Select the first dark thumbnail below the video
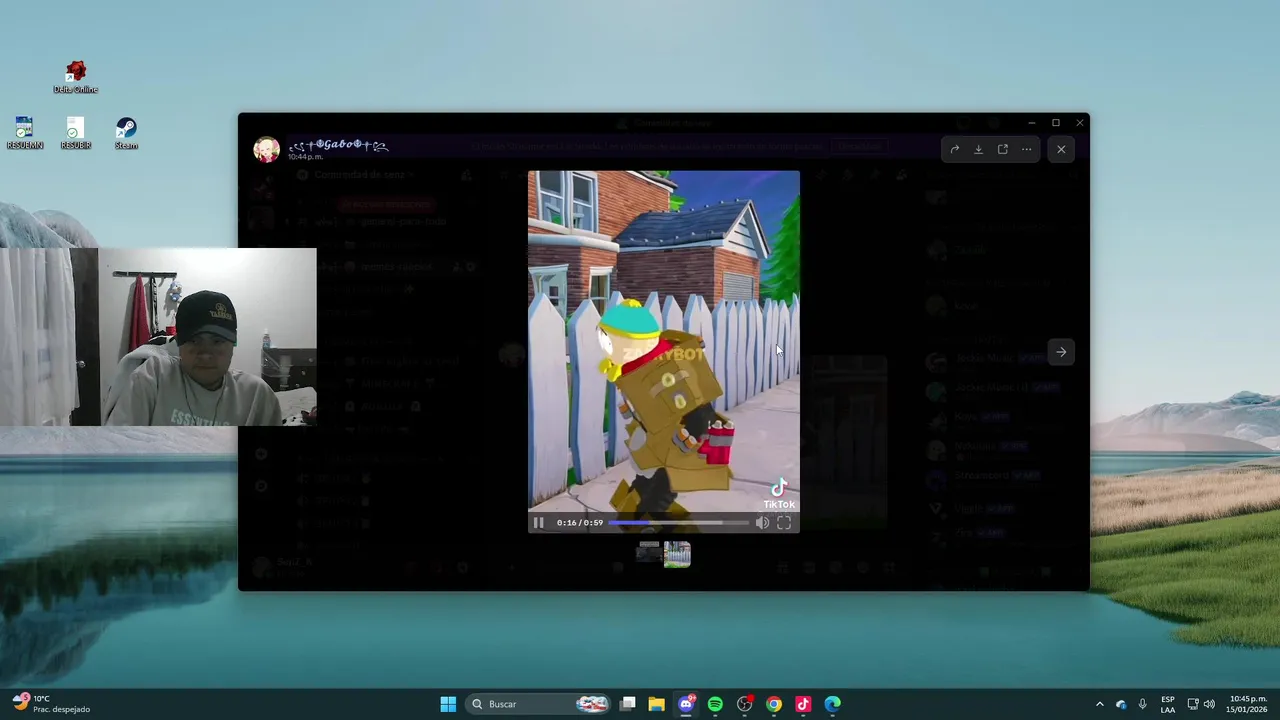The image size is (1280, 720). 649,553
